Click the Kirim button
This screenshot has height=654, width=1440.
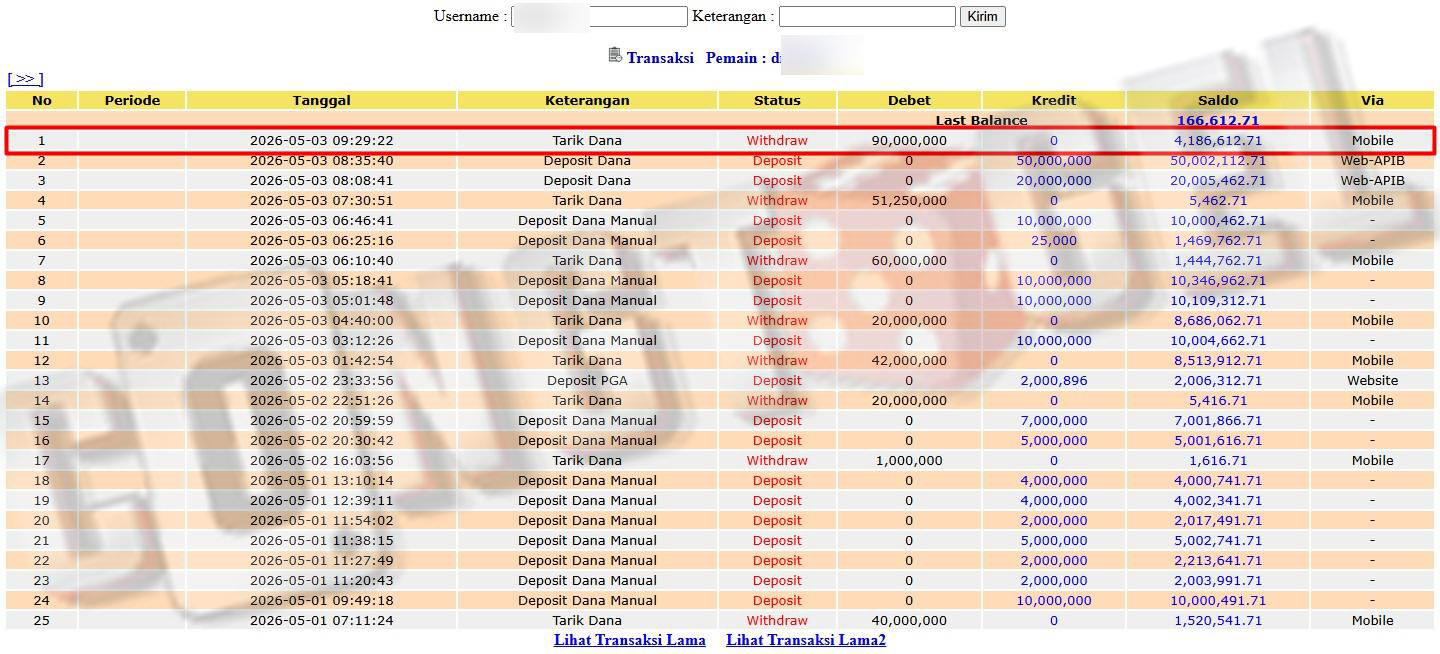tap(982, 17)
